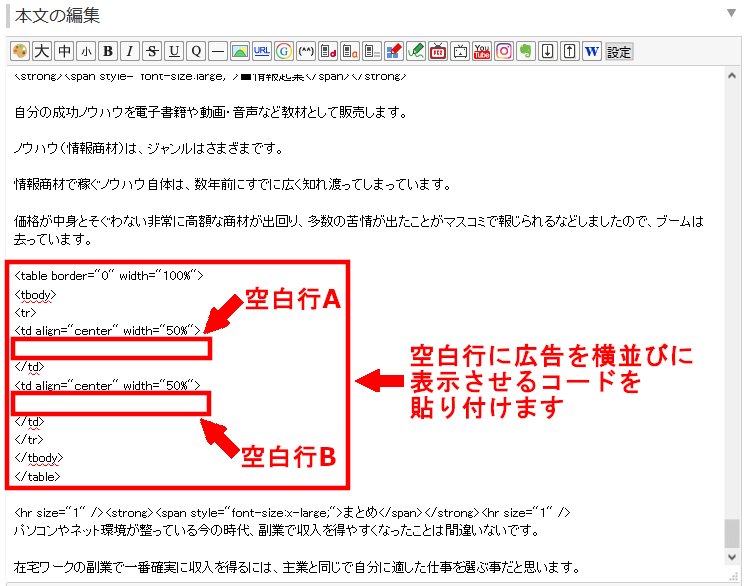745x586 pixels.
Task: Apply small font size (小)
Action: click(x=86, y=51)
